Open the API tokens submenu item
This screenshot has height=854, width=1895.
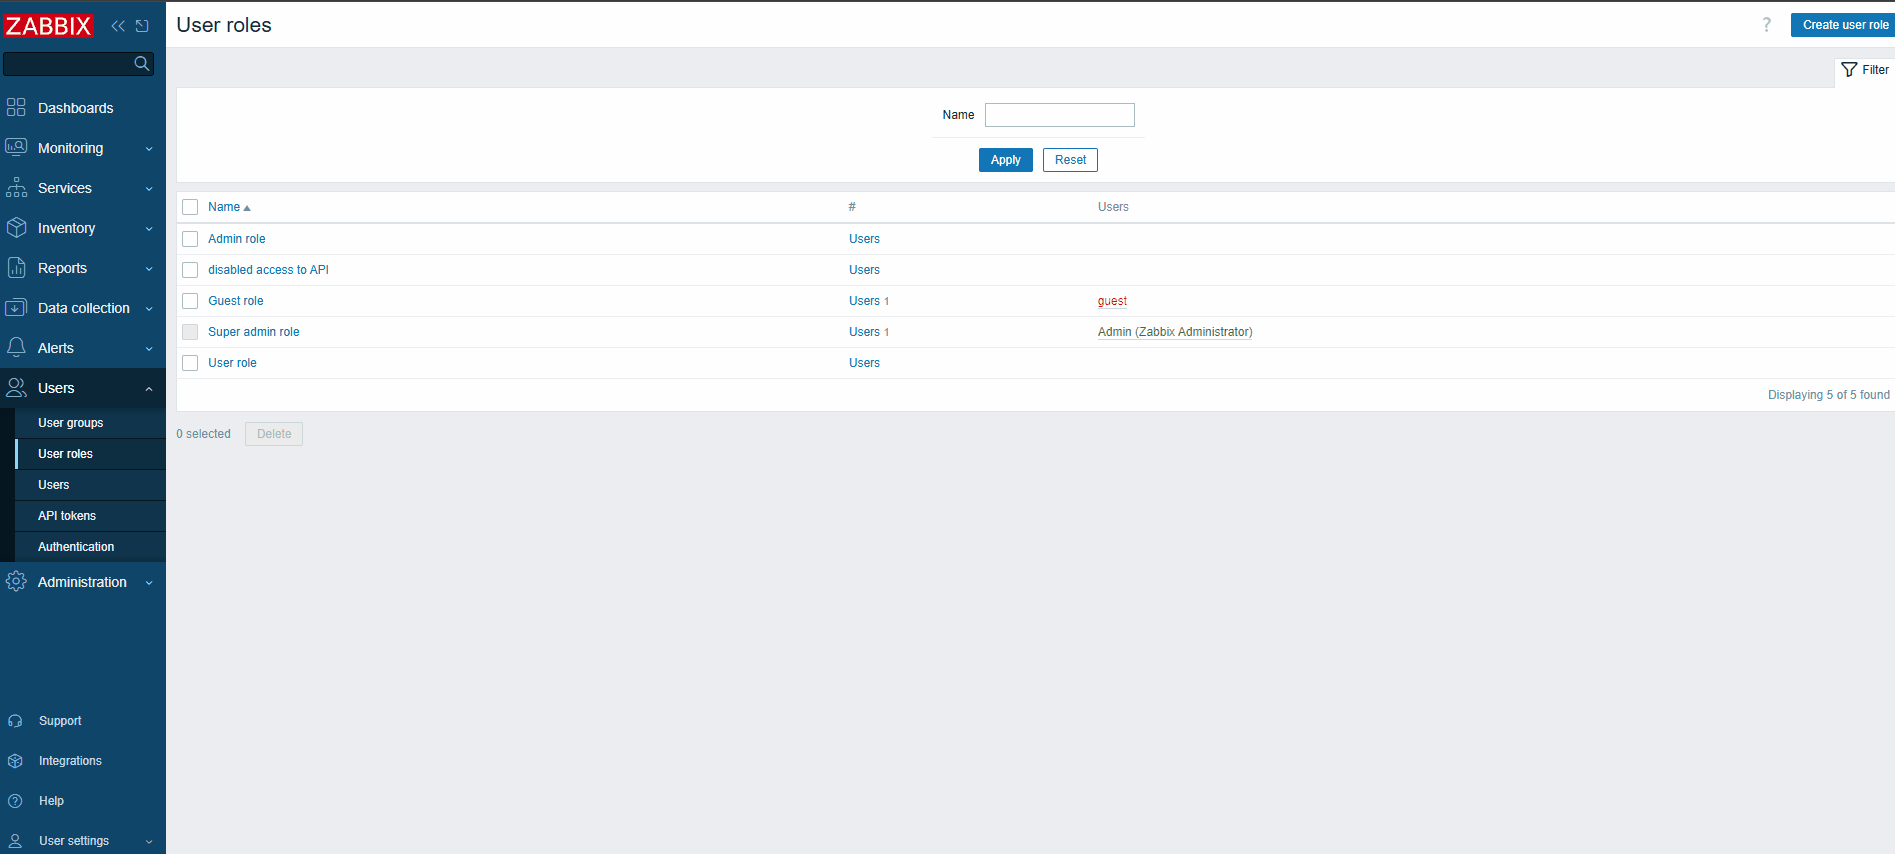pyautogui.click(x=67, y=516)
